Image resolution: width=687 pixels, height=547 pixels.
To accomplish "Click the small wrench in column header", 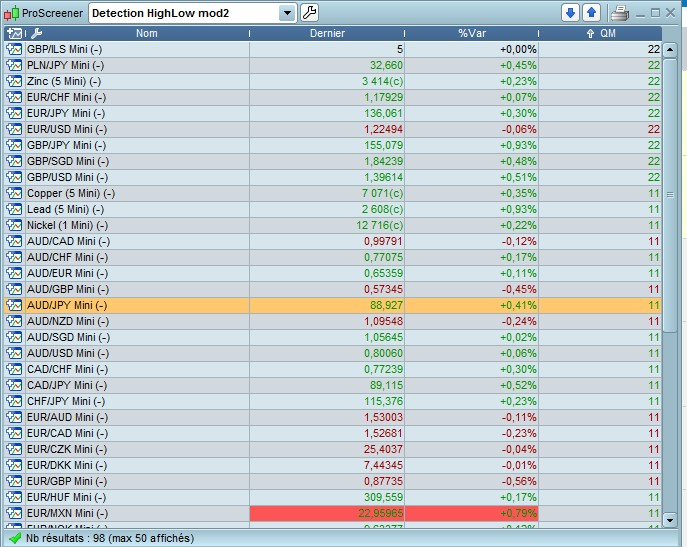I will [x=37, y=34].
